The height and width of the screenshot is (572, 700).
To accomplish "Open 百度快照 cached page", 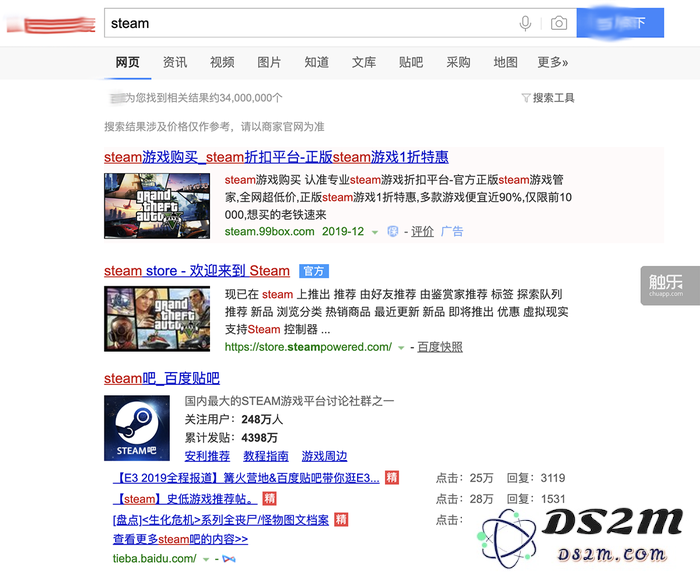I will (x=440, y=347).
